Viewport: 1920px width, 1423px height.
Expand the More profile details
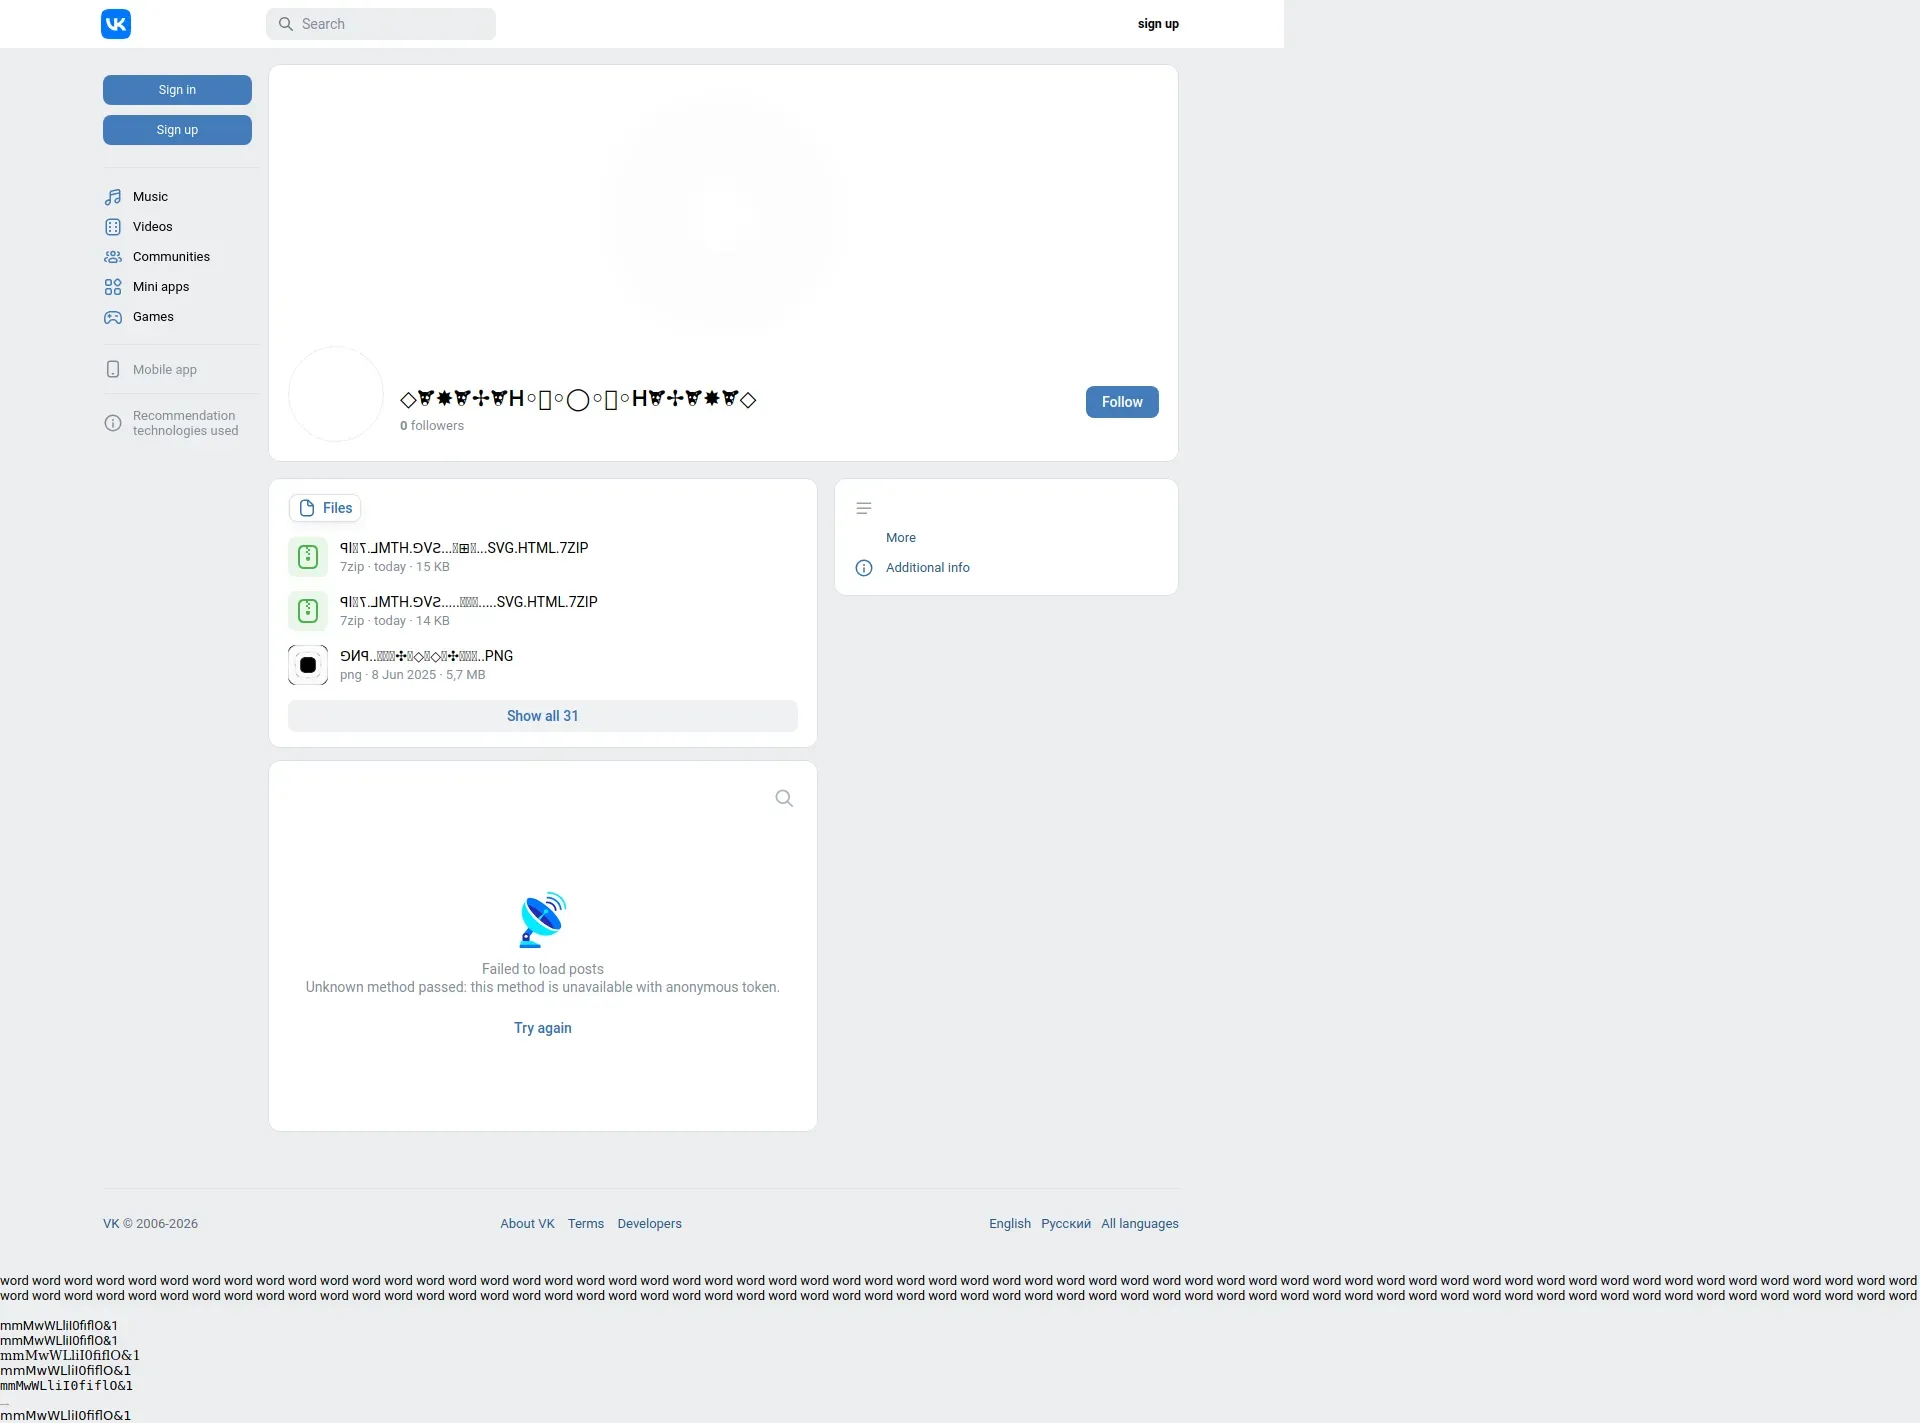[x=900, y=538]
